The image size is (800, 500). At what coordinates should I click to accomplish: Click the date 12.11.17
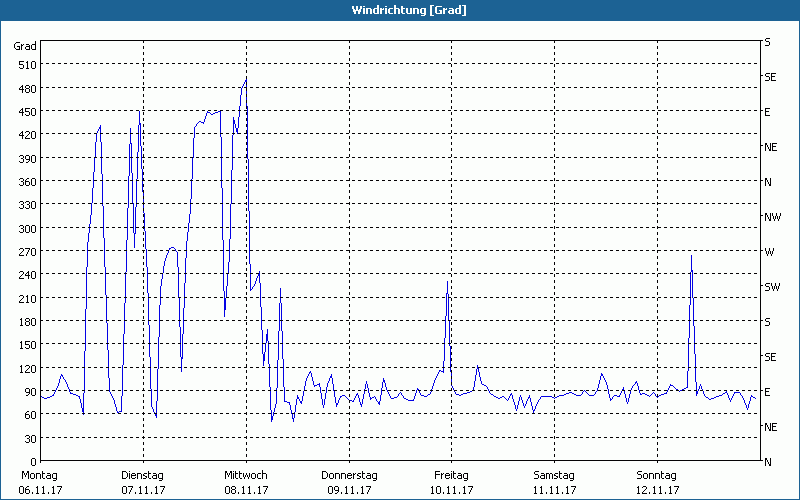(x=657, y=490)
